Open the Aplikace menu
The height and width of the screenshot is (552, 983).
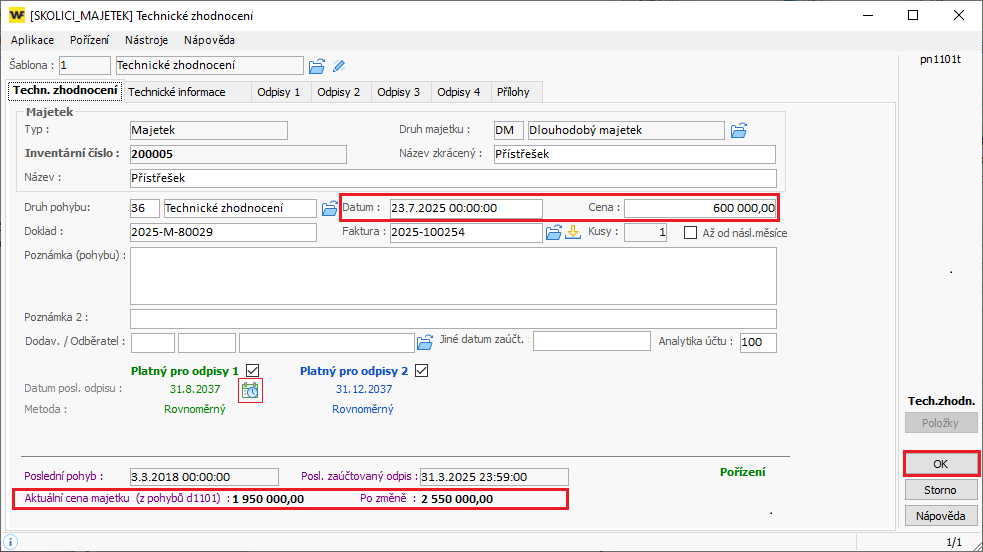(x=33, y=40)
